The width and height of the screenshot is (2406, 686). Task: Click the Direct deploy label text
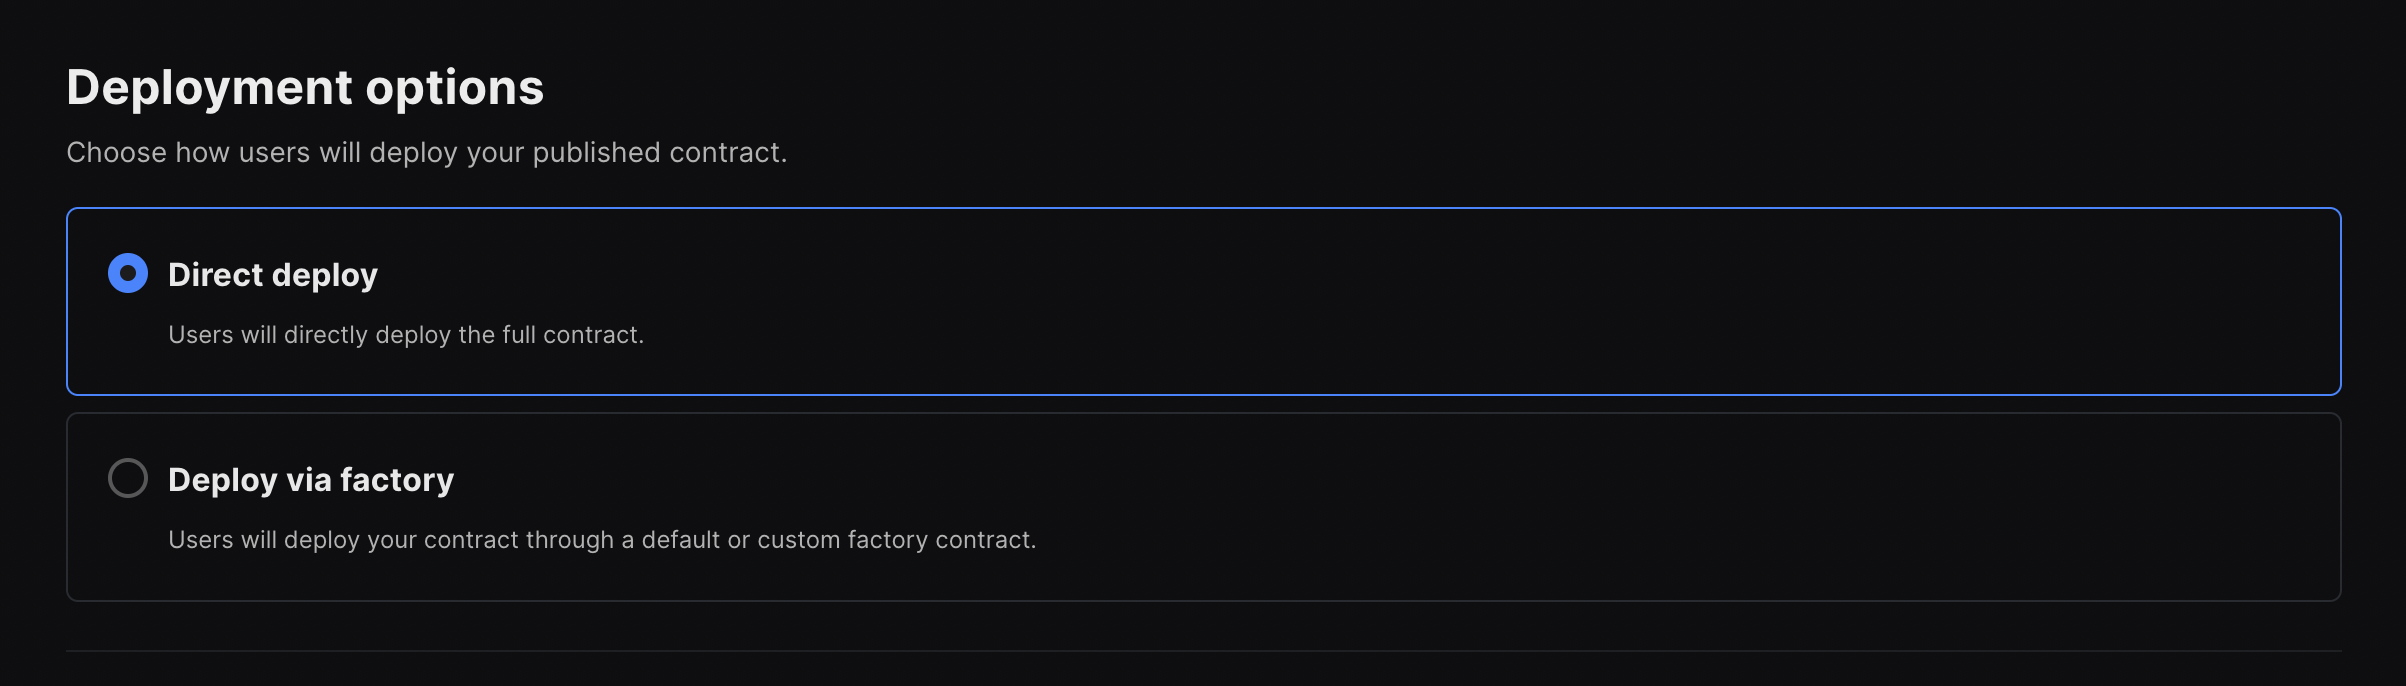(271, 274)
